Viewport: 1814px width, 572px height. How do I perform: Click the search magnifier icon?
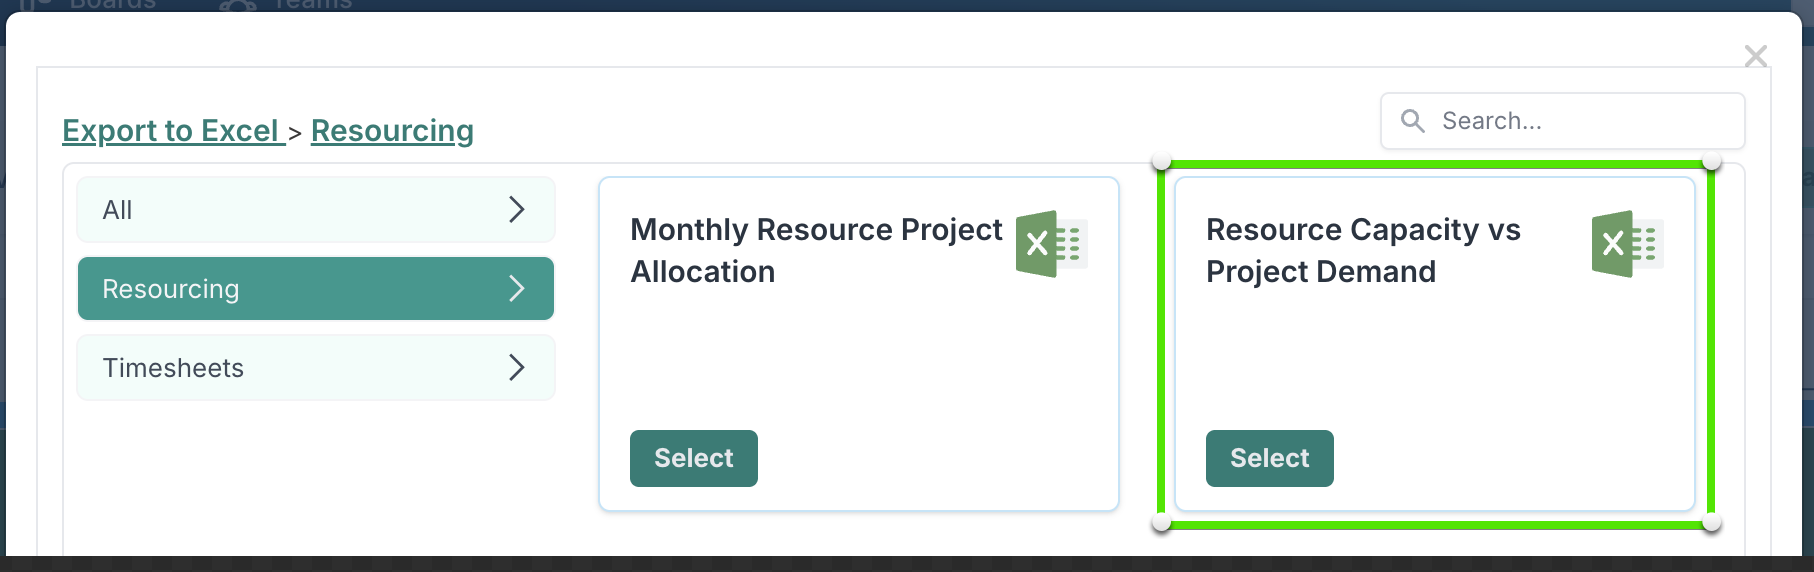tap(1412, 121)
